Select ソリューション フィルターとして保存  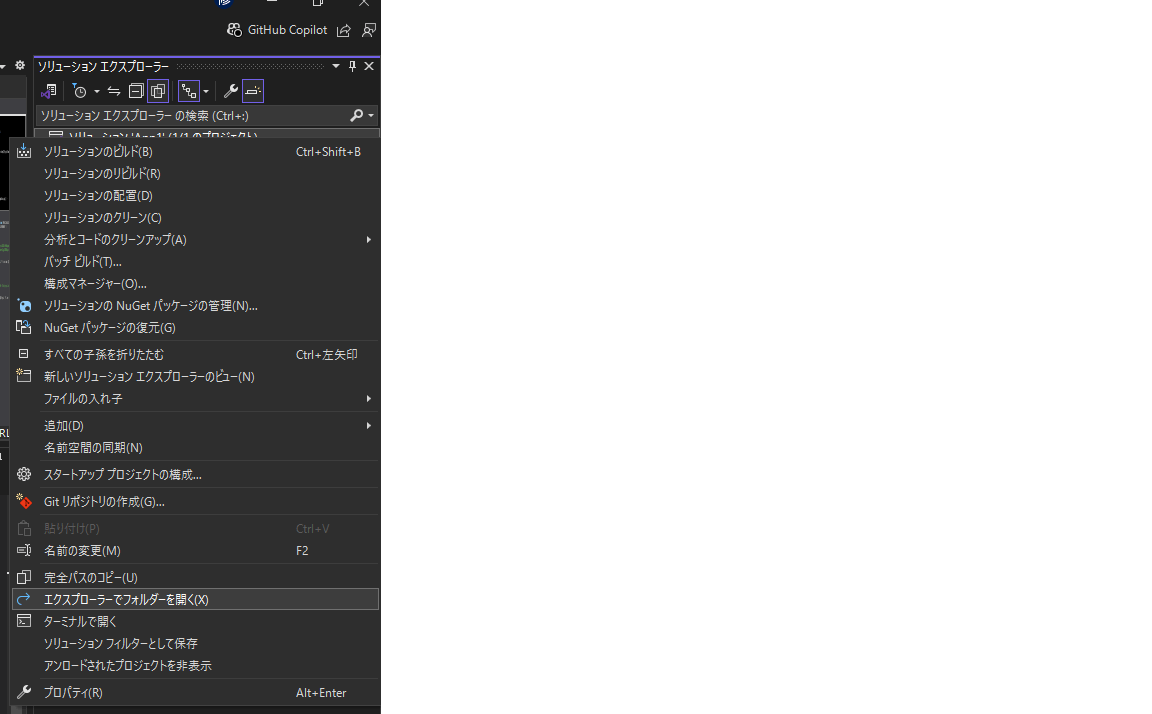click(195, 643)
